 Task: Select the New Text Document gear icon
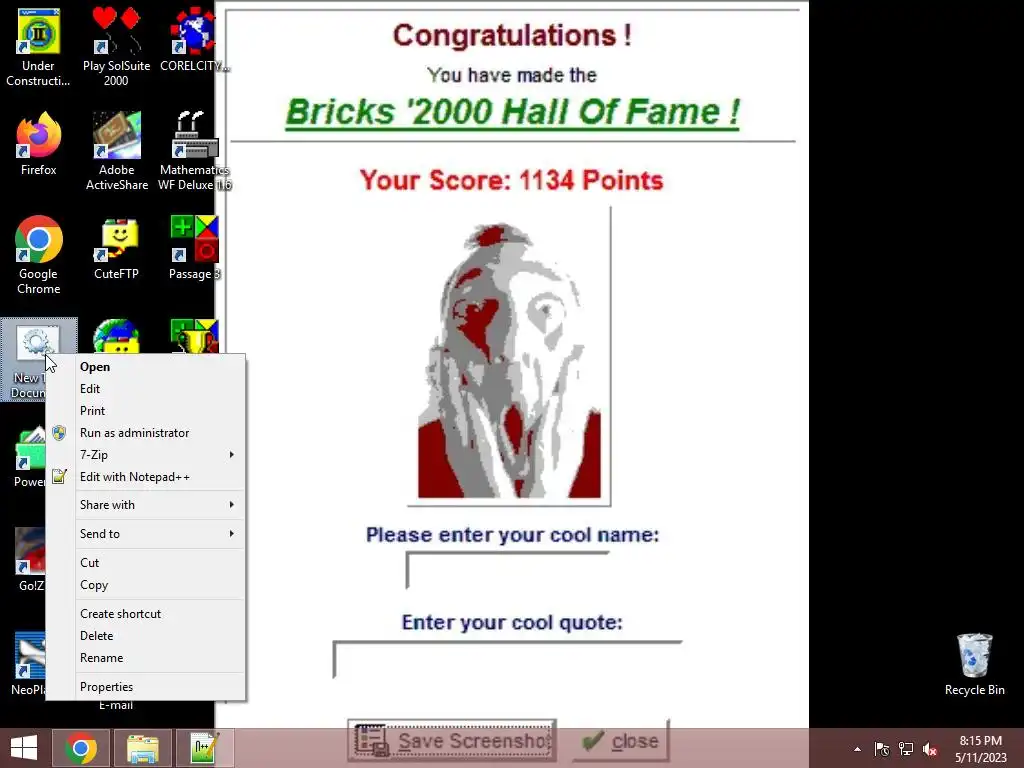(37, 344)
